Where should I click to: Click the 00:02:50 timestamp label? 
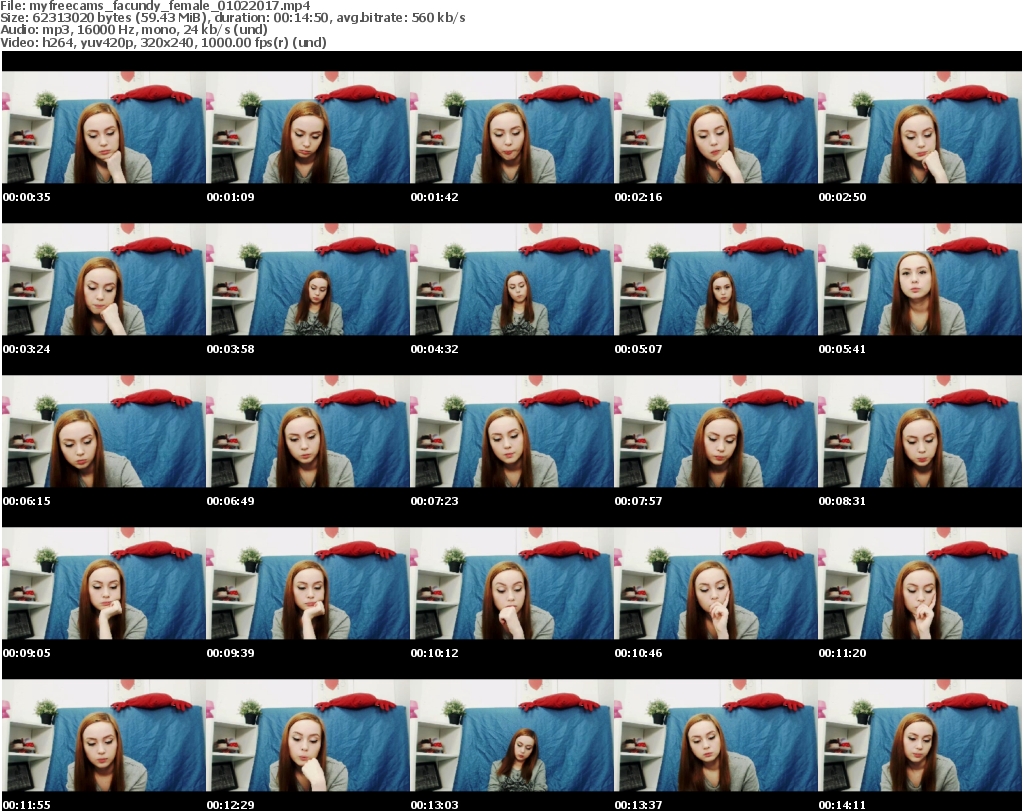pyautogui.click(x=842, y=197)
